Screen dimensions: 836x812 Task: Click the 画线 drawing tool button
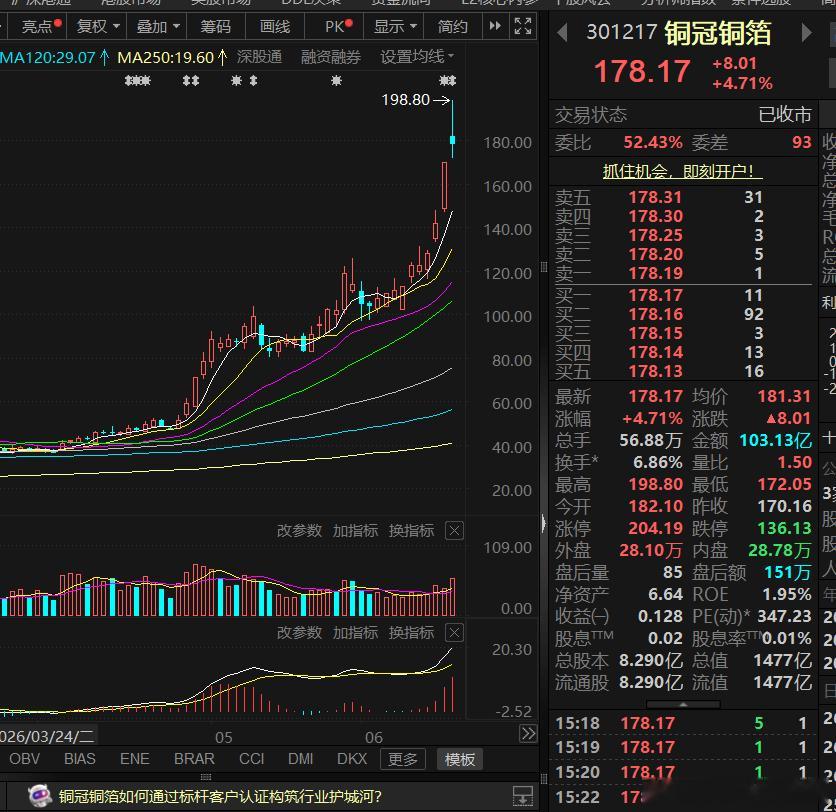pyautogui.click(x=275, y=26)
